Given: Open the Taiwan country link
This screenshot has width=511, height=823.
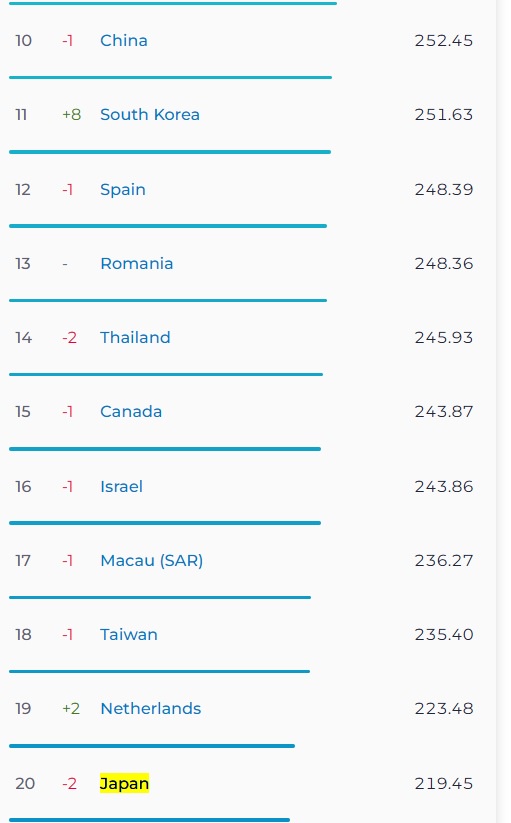Looking at the screenshot, I should [129, 635].
